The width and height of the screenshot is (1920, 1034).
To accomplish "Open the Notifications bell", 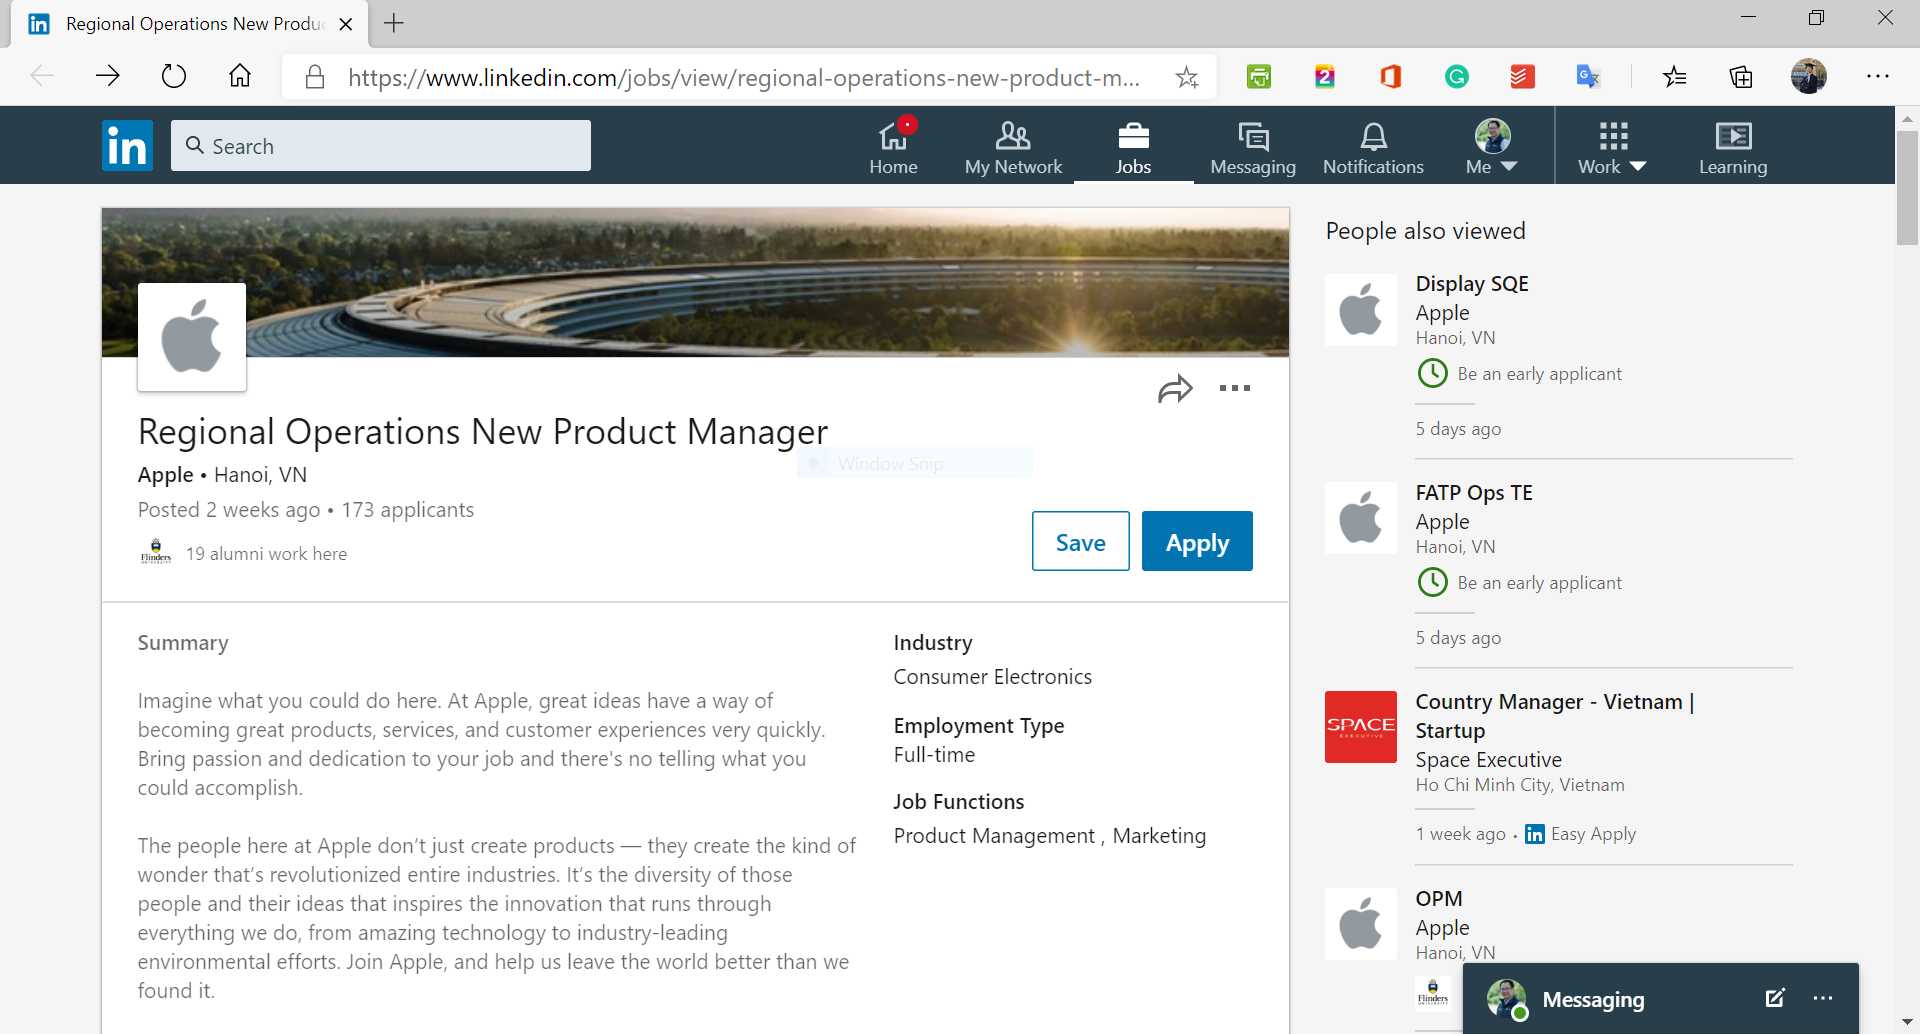I will click(x=1373, y=146).
